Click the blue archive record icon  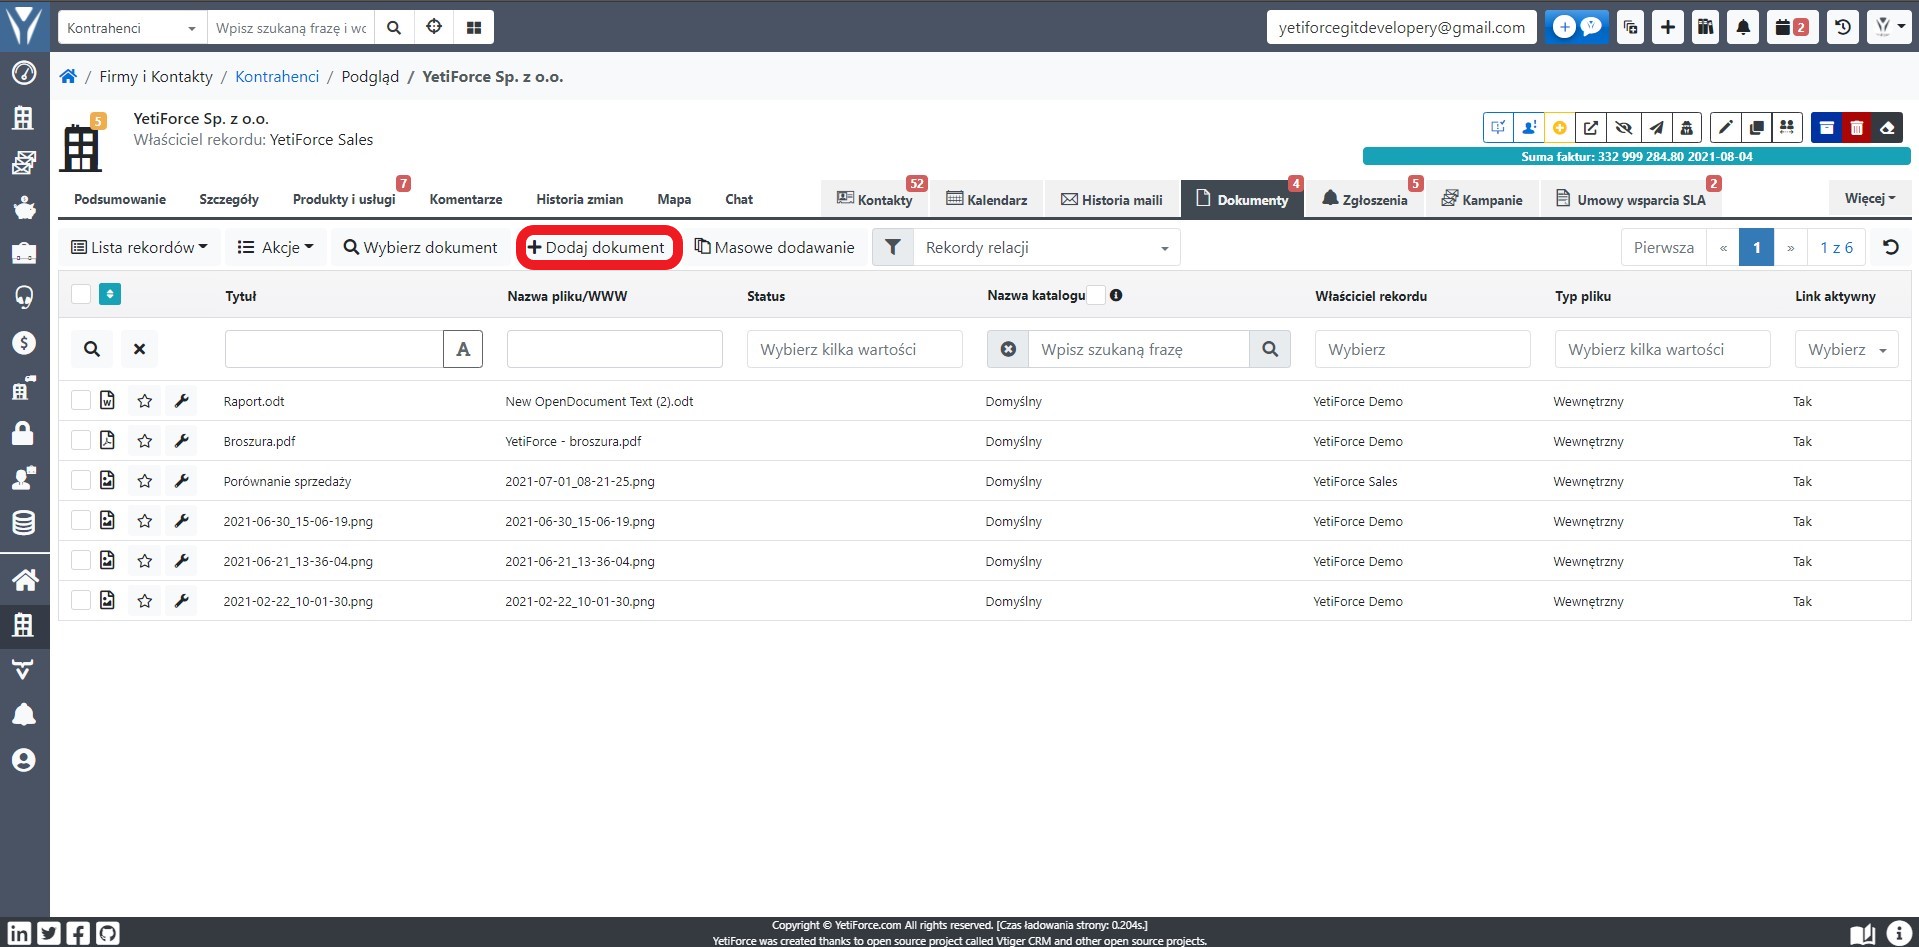(1826, 128)
